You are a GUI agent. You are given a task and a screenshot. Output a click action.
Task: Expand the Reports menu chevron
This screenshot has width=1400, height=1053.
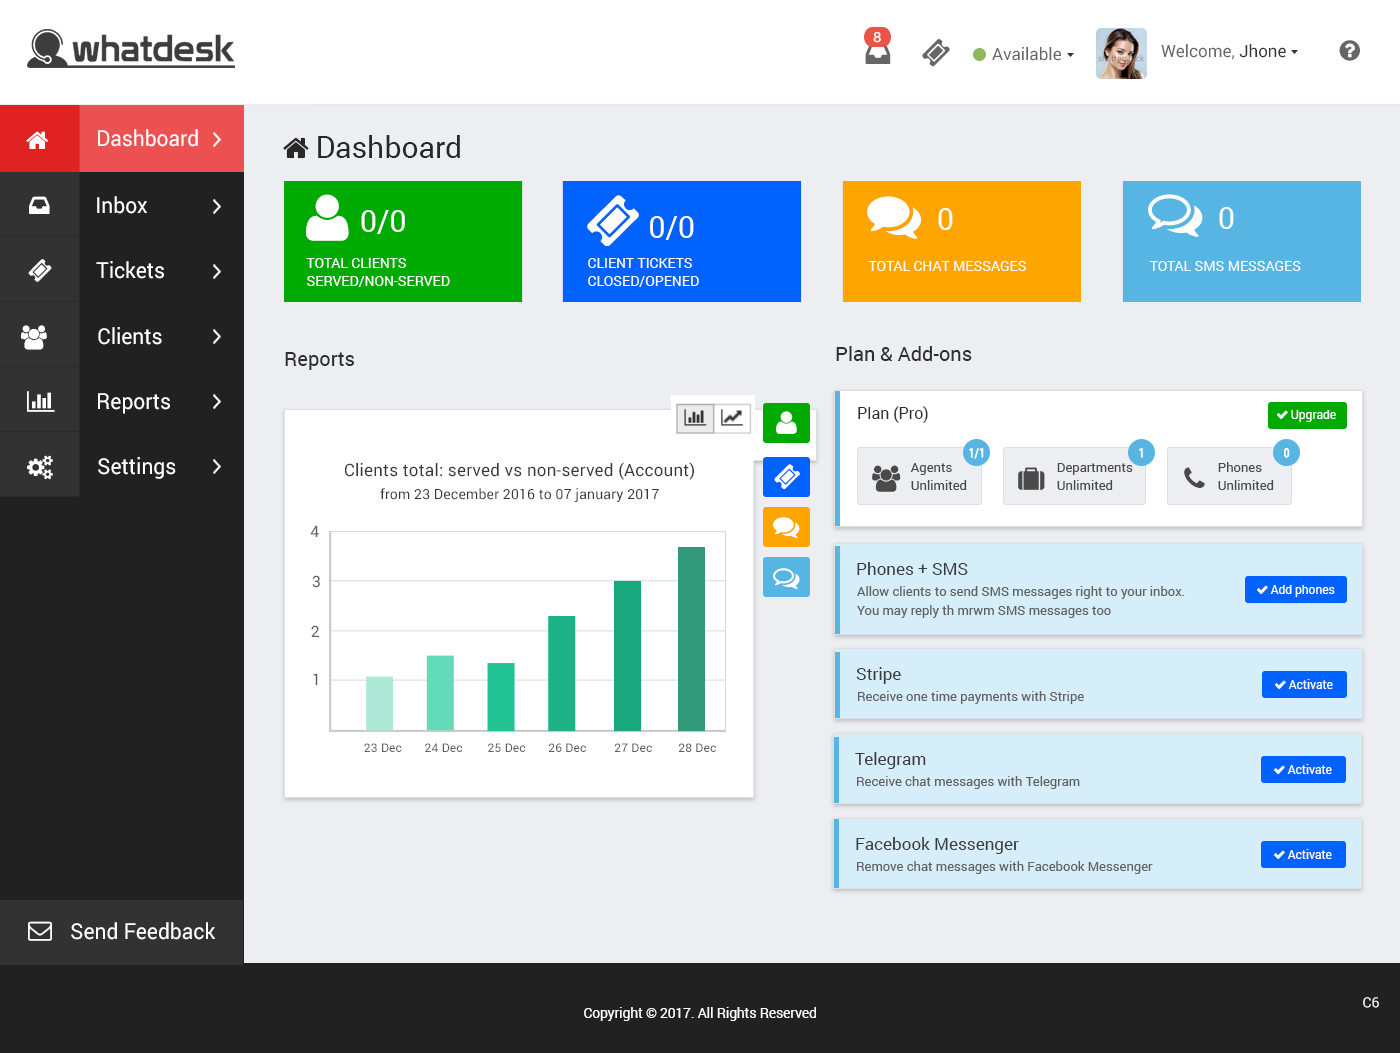point(217,401)
